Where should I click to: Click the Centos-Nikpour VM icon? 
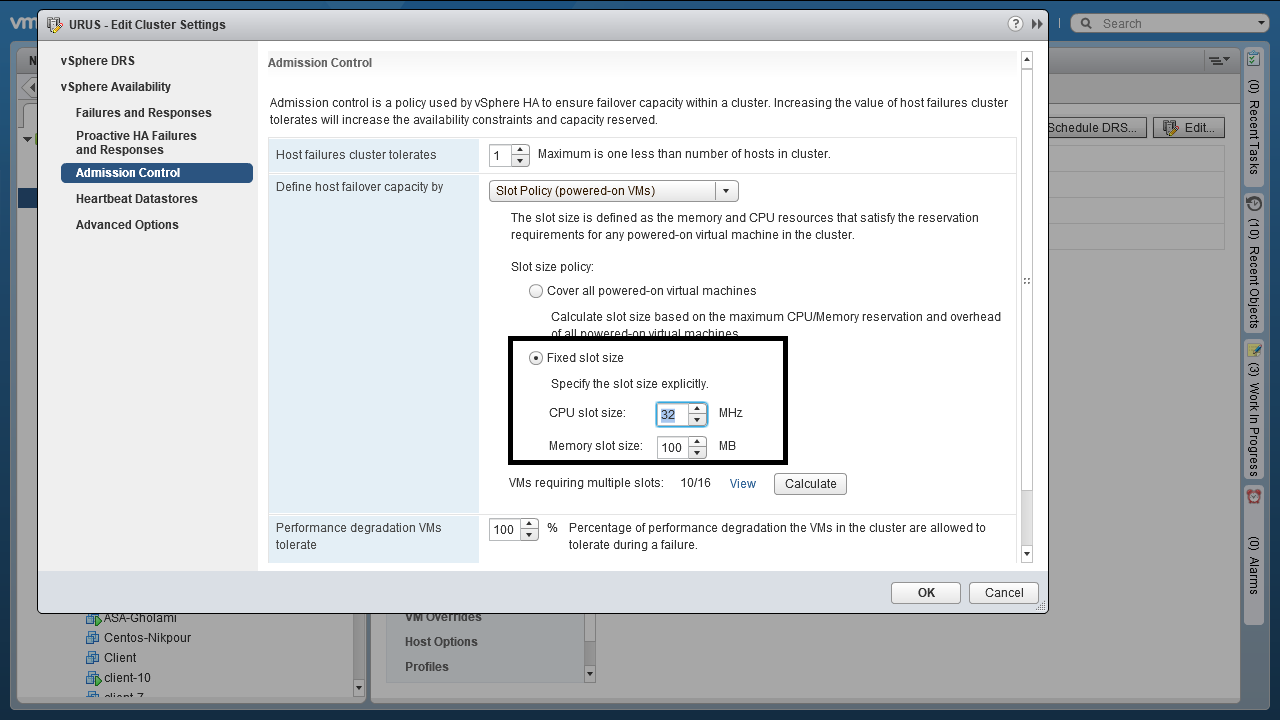[94, 638]
